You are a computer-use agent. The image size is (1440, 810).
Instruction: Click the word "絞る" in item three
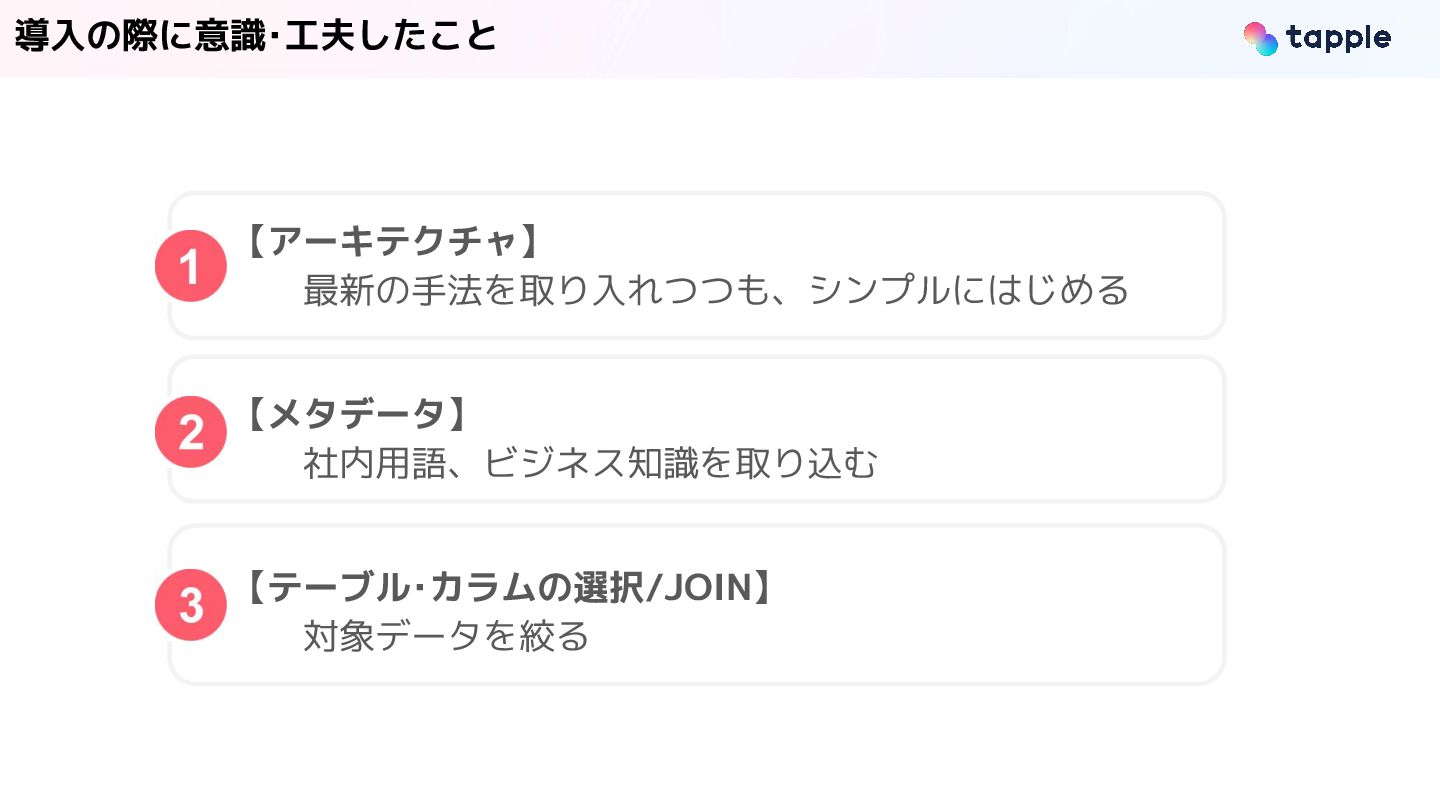click(552, 636)
